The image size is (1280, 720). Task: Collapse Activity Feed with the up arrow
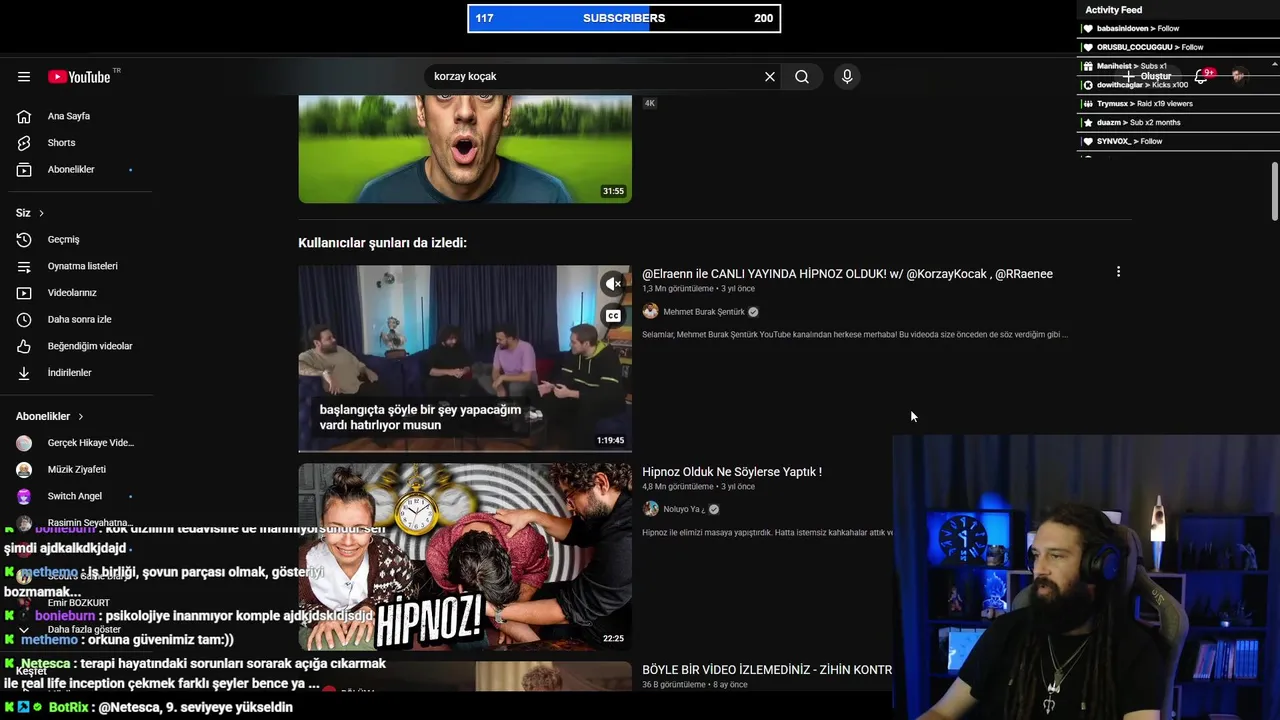pyautogui.click(x=1274, y=65)
